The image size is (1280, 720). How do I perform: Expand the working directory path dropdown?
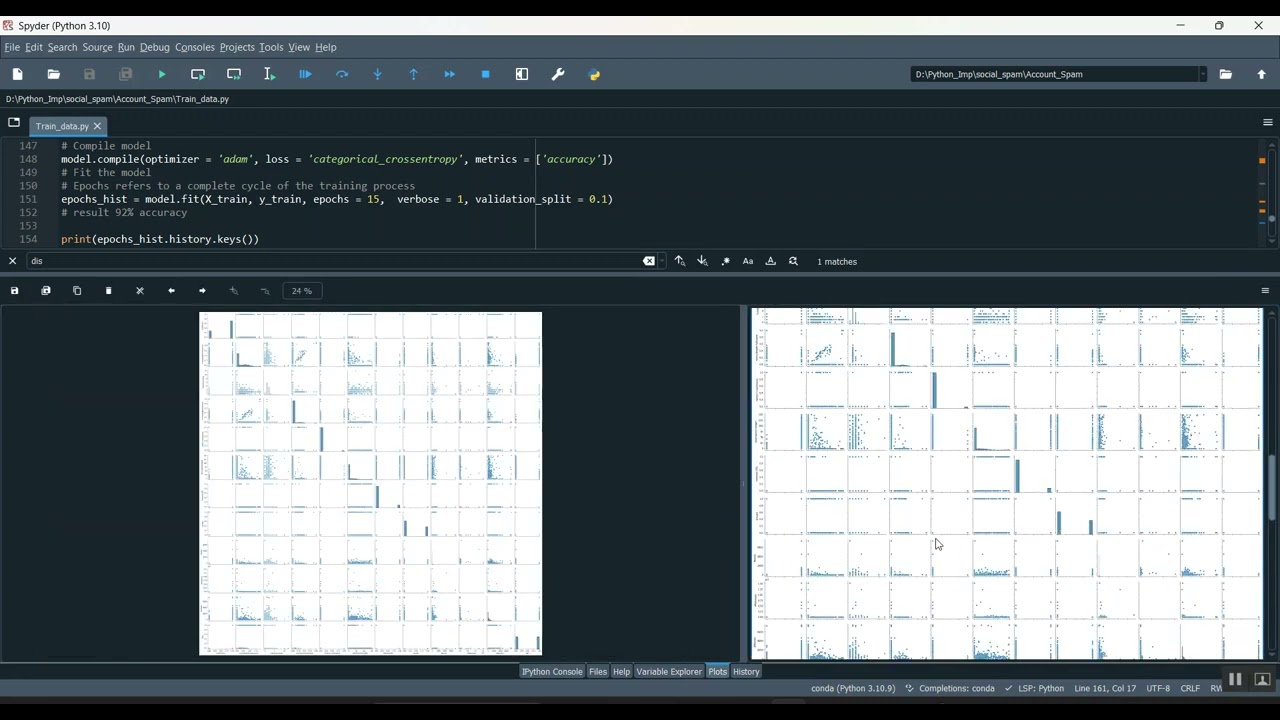1202,74
